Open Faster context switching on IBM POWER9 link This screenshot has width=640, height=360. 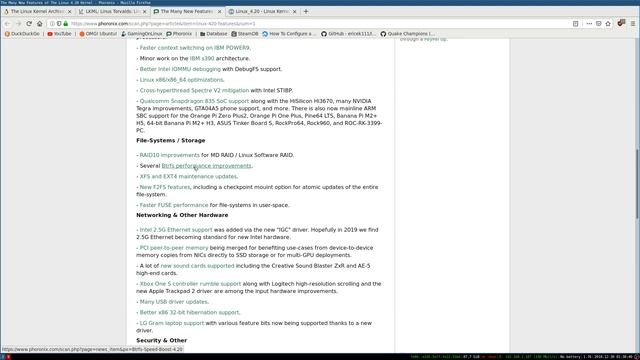tap(195, 48)
